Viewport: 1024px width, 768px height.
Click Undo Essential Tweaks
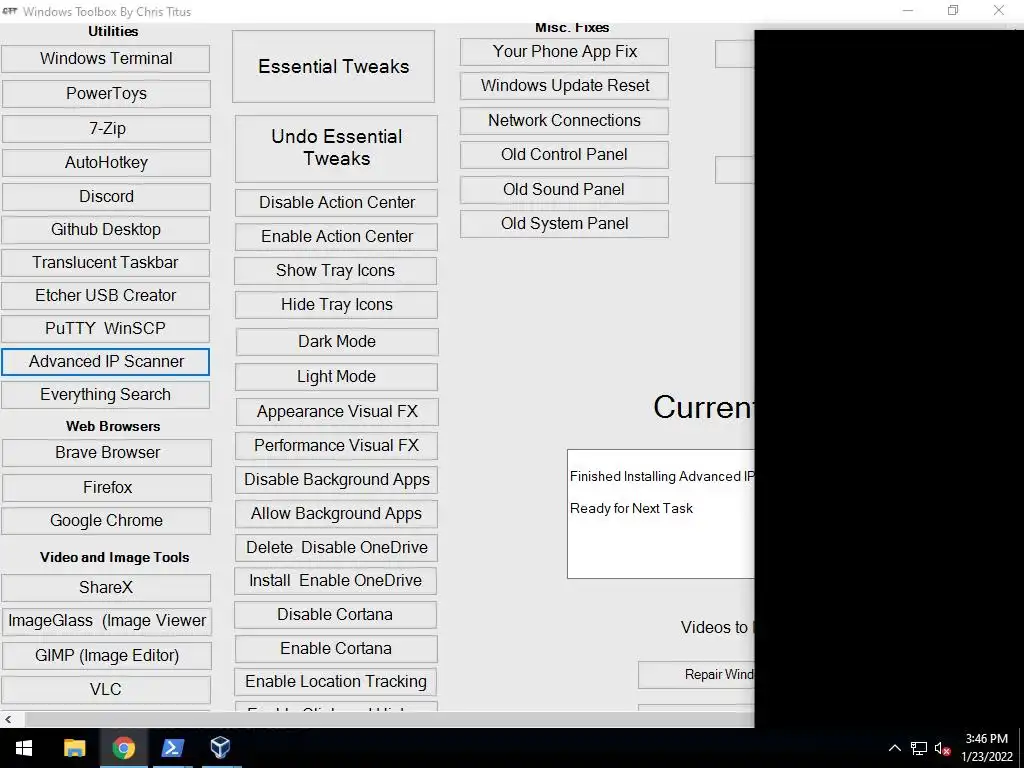[336, 148]
